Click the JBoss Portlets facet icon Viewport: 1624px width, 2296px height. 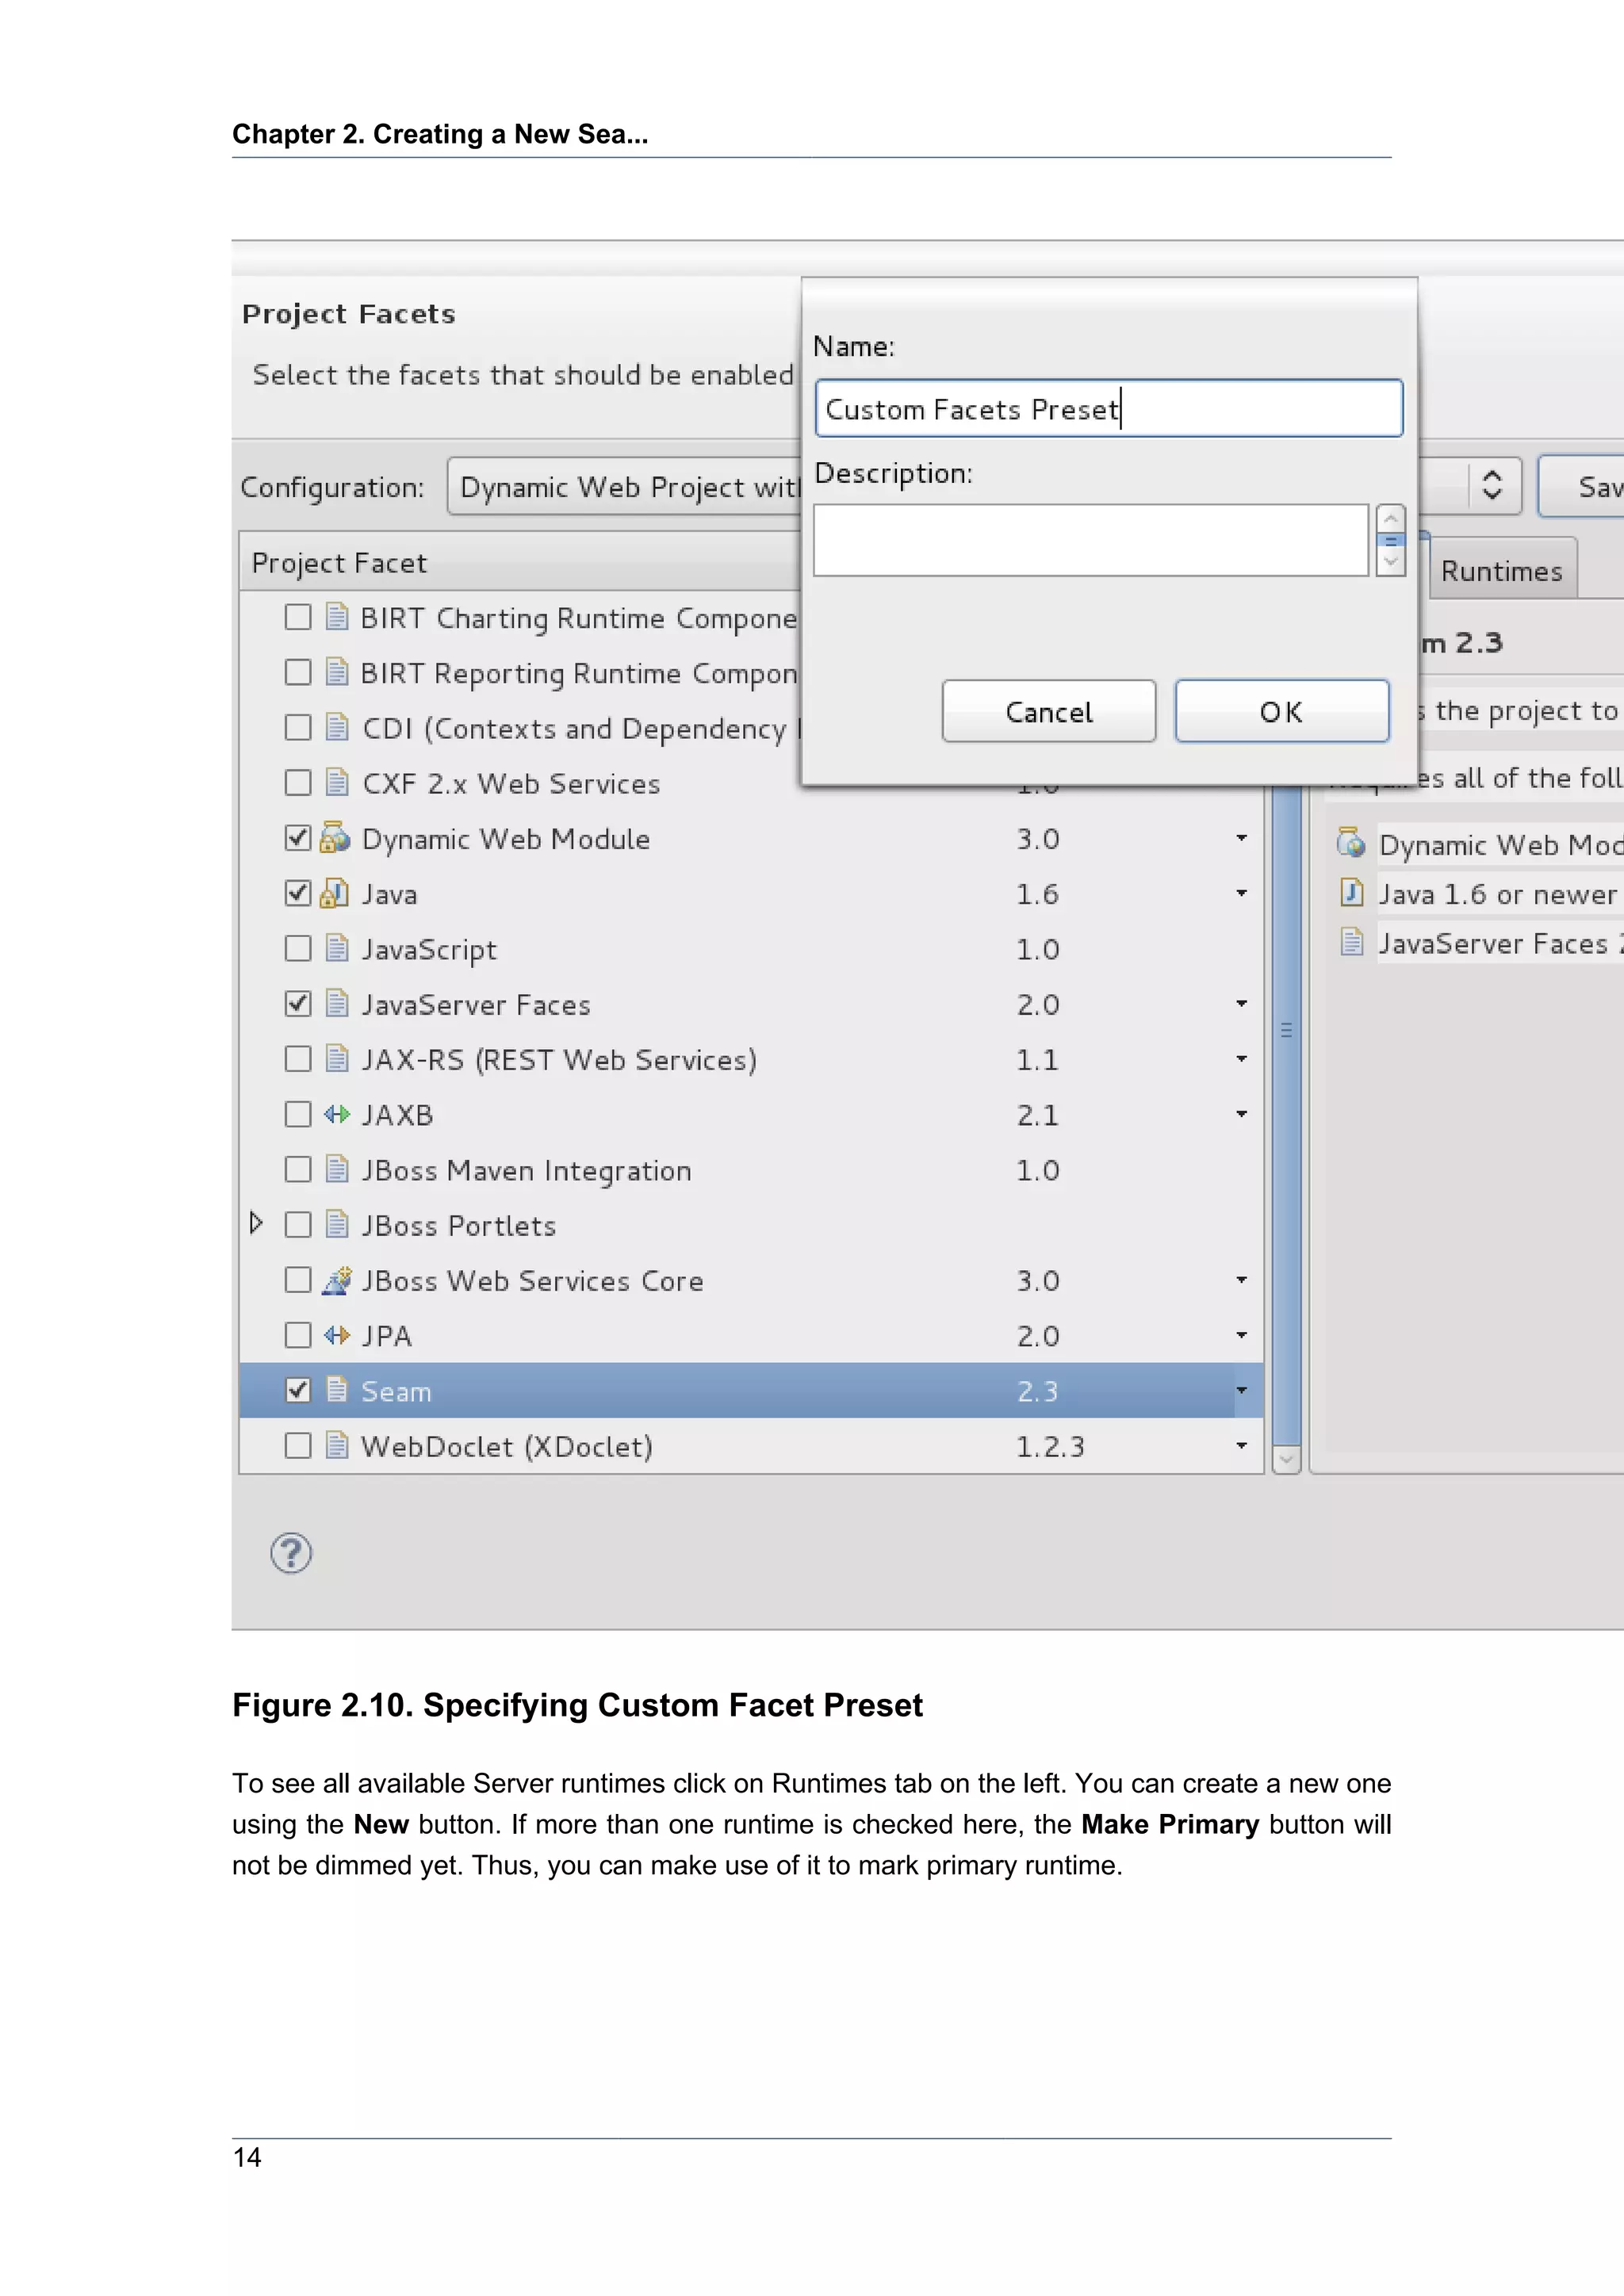[337, 1224]
